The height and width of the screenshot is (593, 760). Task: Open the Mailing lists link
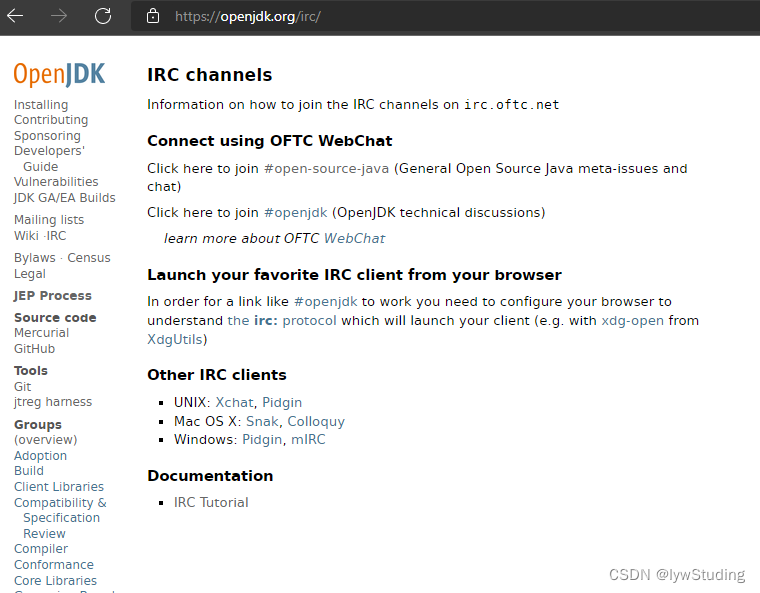click(48, 220)
